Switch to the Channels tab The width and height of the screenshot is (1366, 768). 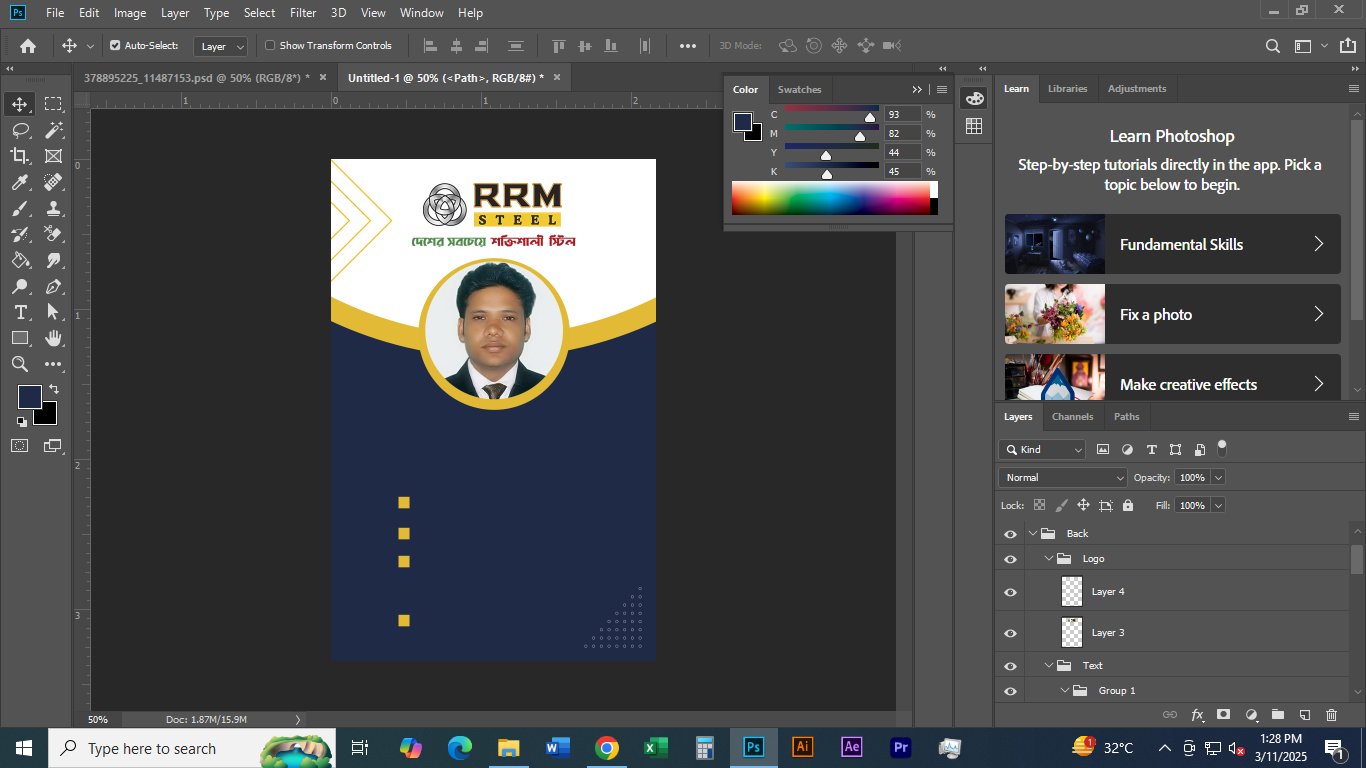[1072, 417]
